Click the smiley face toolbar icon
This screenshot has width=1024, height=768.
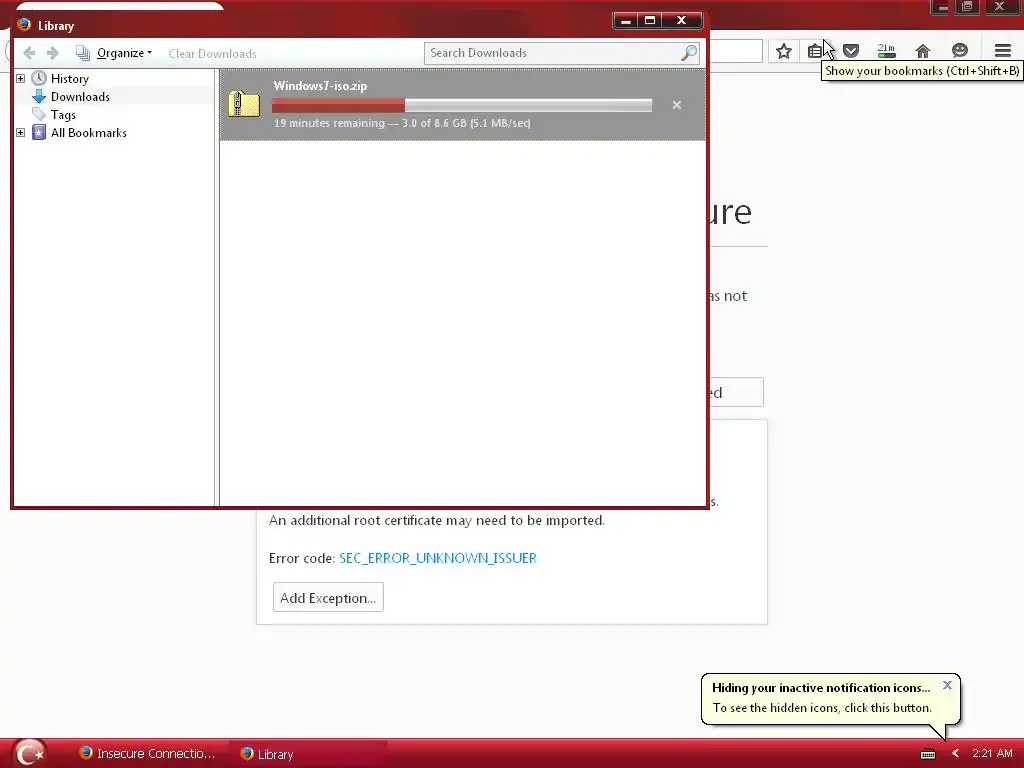(x=959, y=51)
